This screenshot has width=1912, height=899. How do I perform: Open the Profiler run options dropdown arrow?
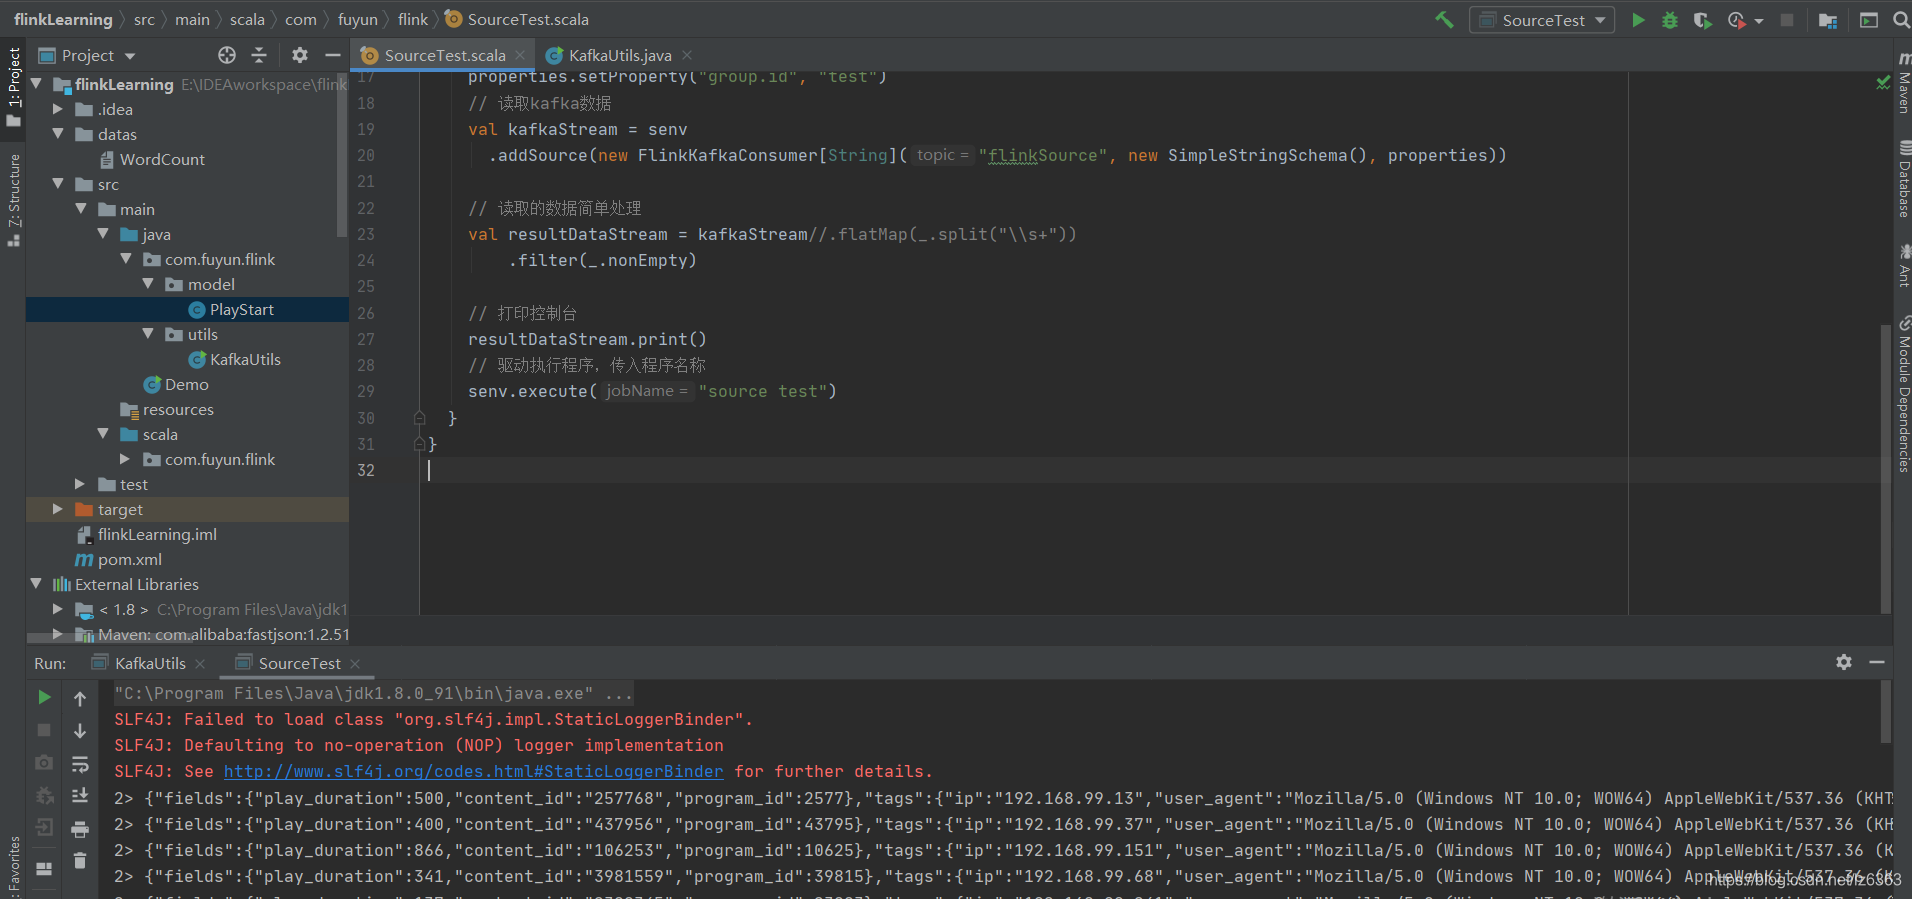(1759, 21)
